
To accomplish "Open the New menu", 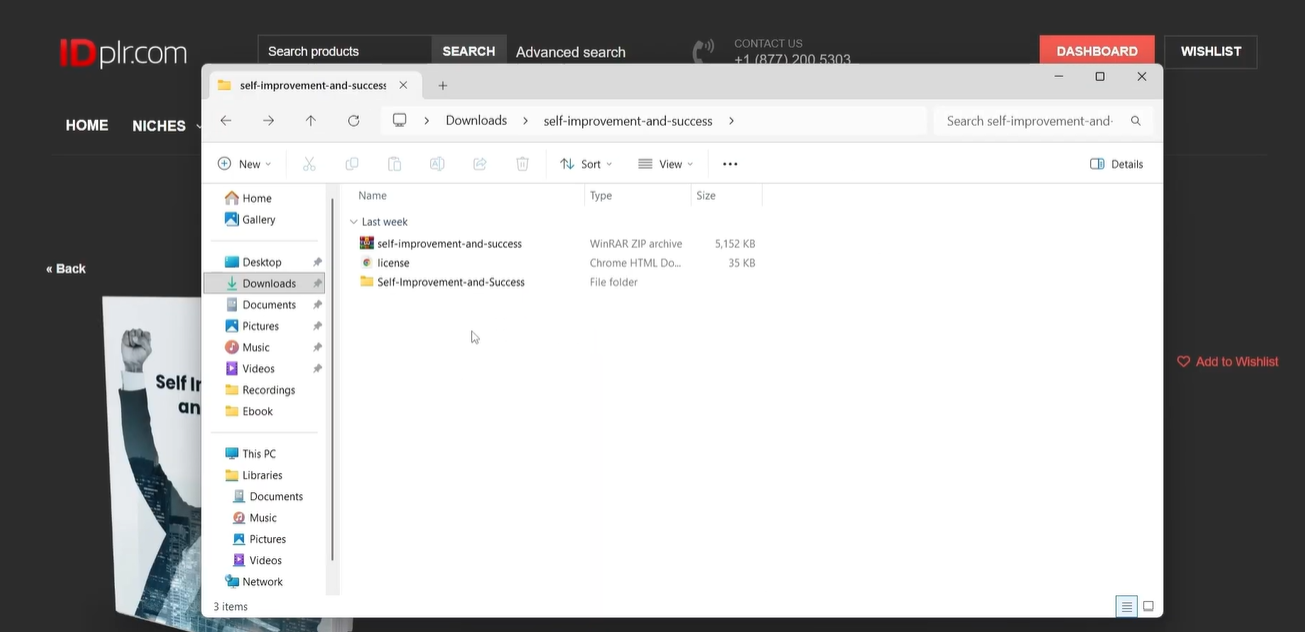I will 243,163.
